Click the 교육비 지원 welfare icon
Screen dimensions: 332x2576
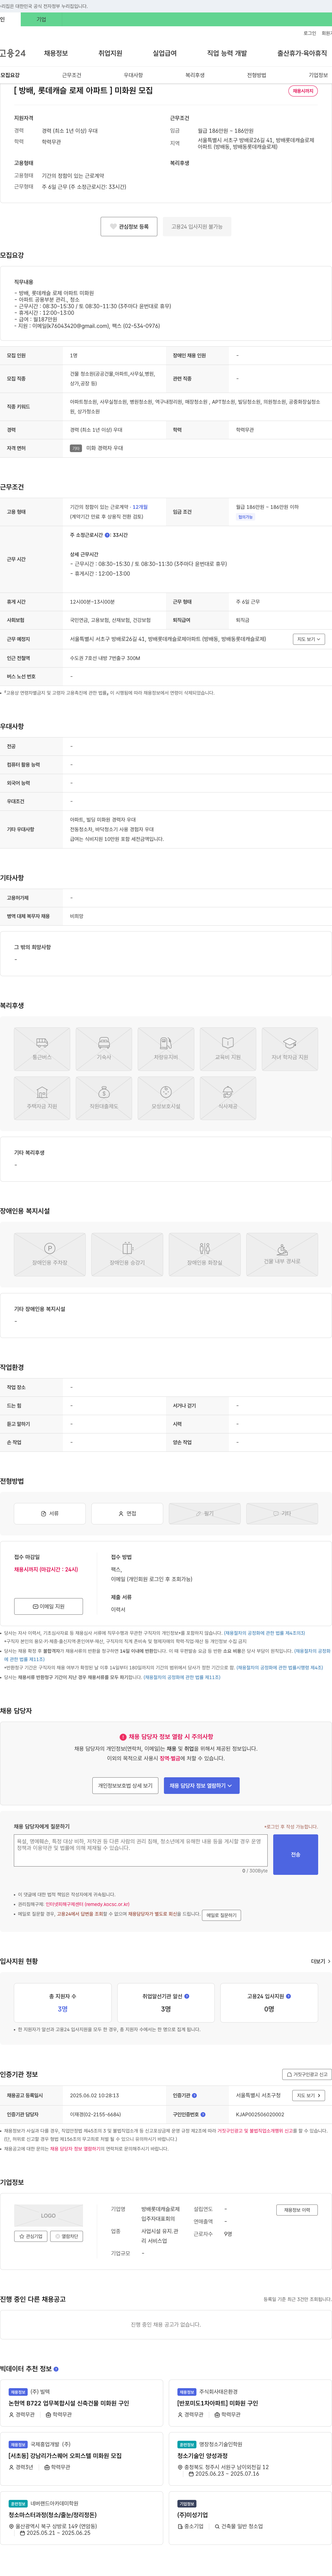228,1049
